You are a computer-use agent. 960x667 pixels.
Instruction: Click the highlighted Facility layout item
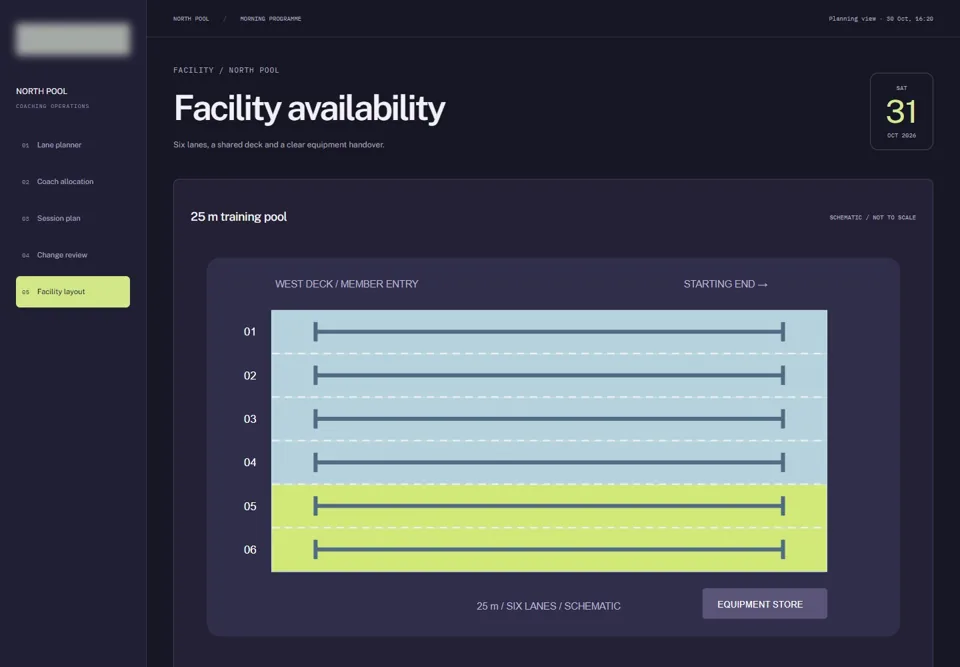(x=73, y=292)
